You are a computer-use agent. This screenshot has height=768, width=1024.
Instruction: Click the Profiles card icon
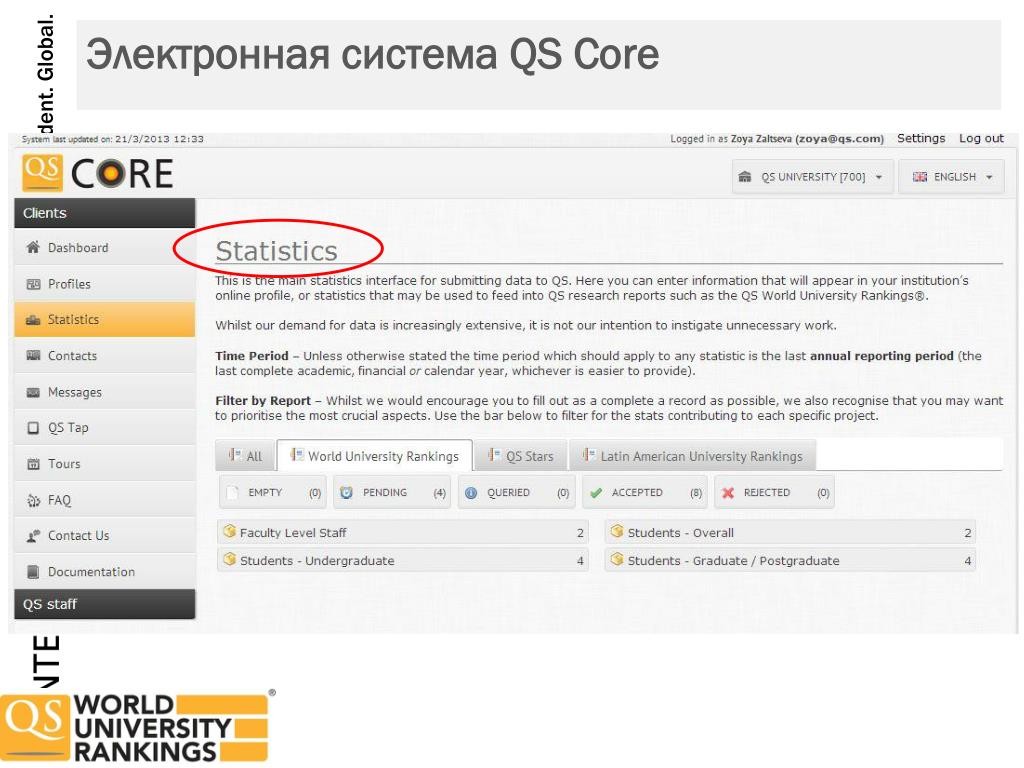pos(33,283)
